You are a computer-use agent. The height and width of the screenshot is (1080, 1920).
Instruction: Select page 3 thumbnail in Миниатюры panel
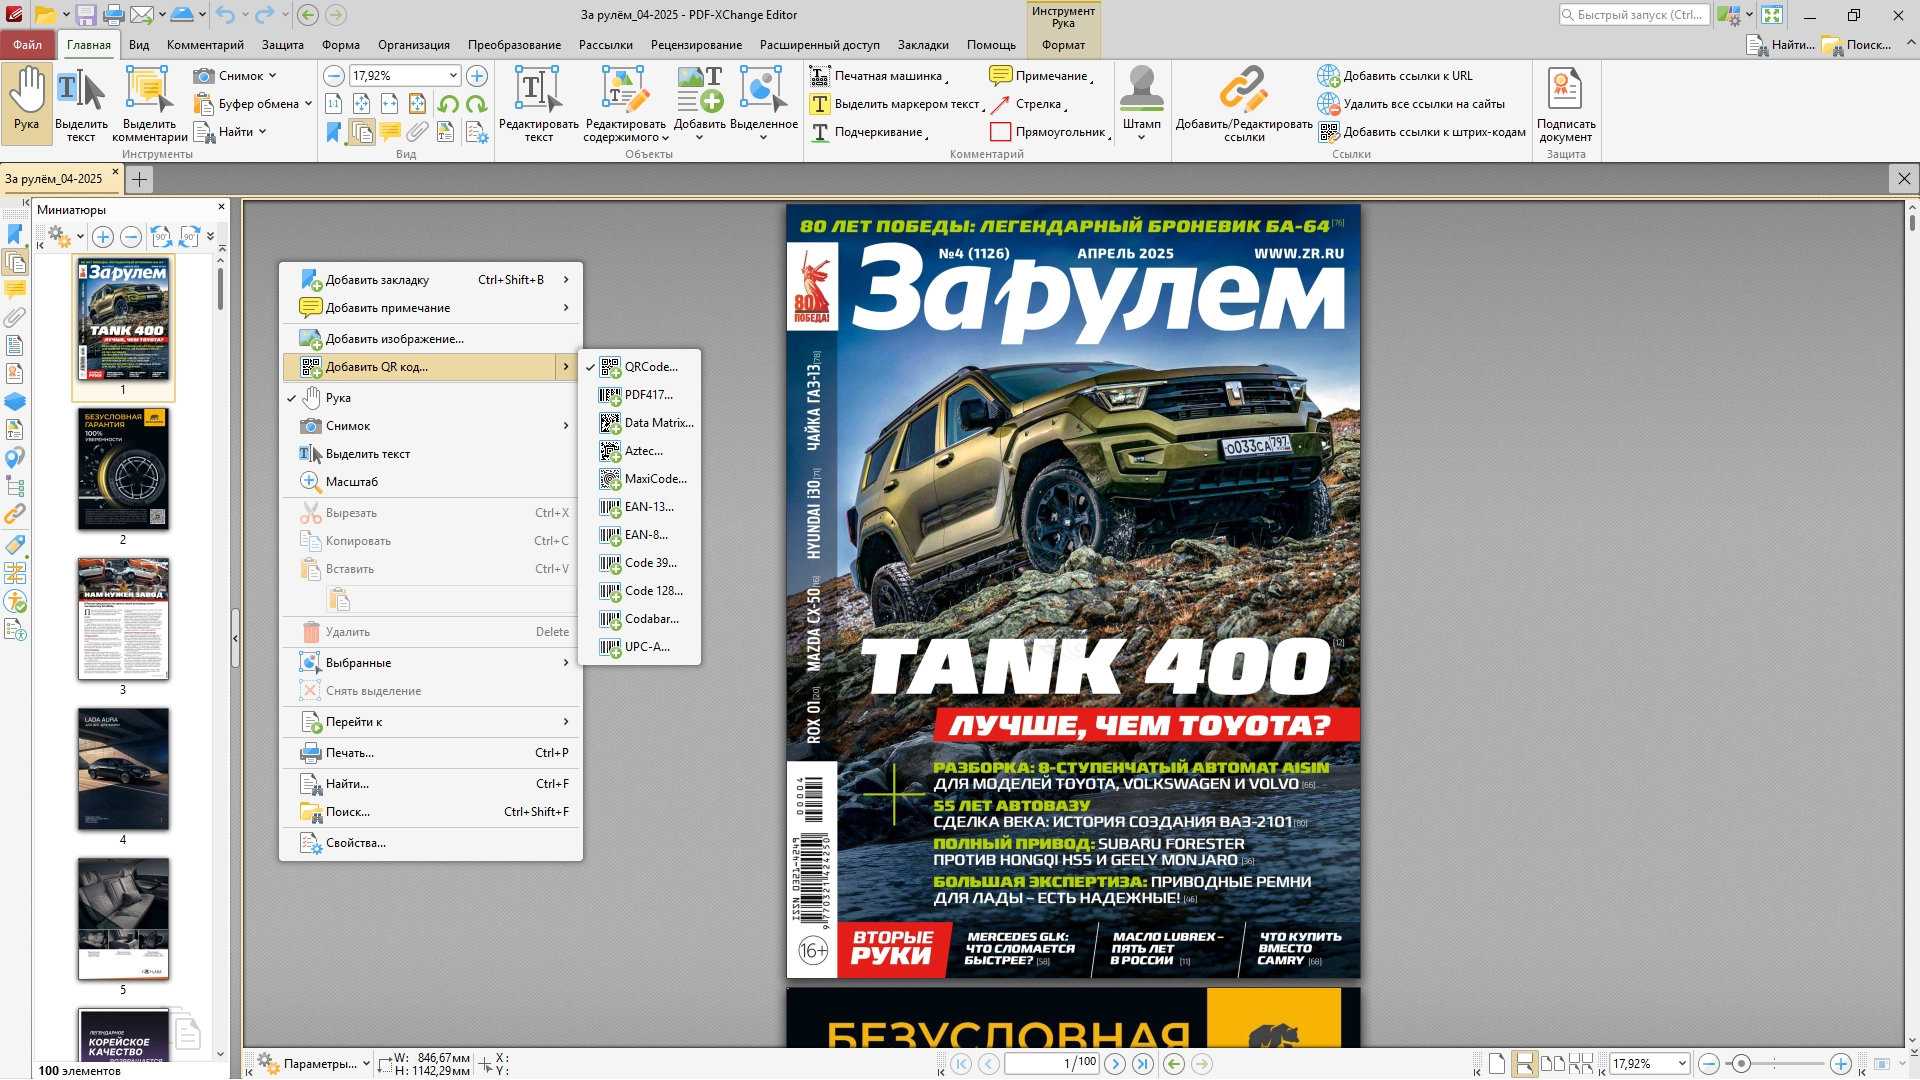coord(123,620)
